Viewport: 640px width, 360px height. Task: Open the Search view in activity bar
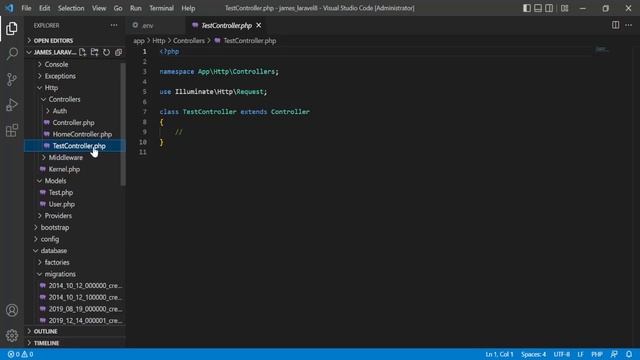click(12, 54)
